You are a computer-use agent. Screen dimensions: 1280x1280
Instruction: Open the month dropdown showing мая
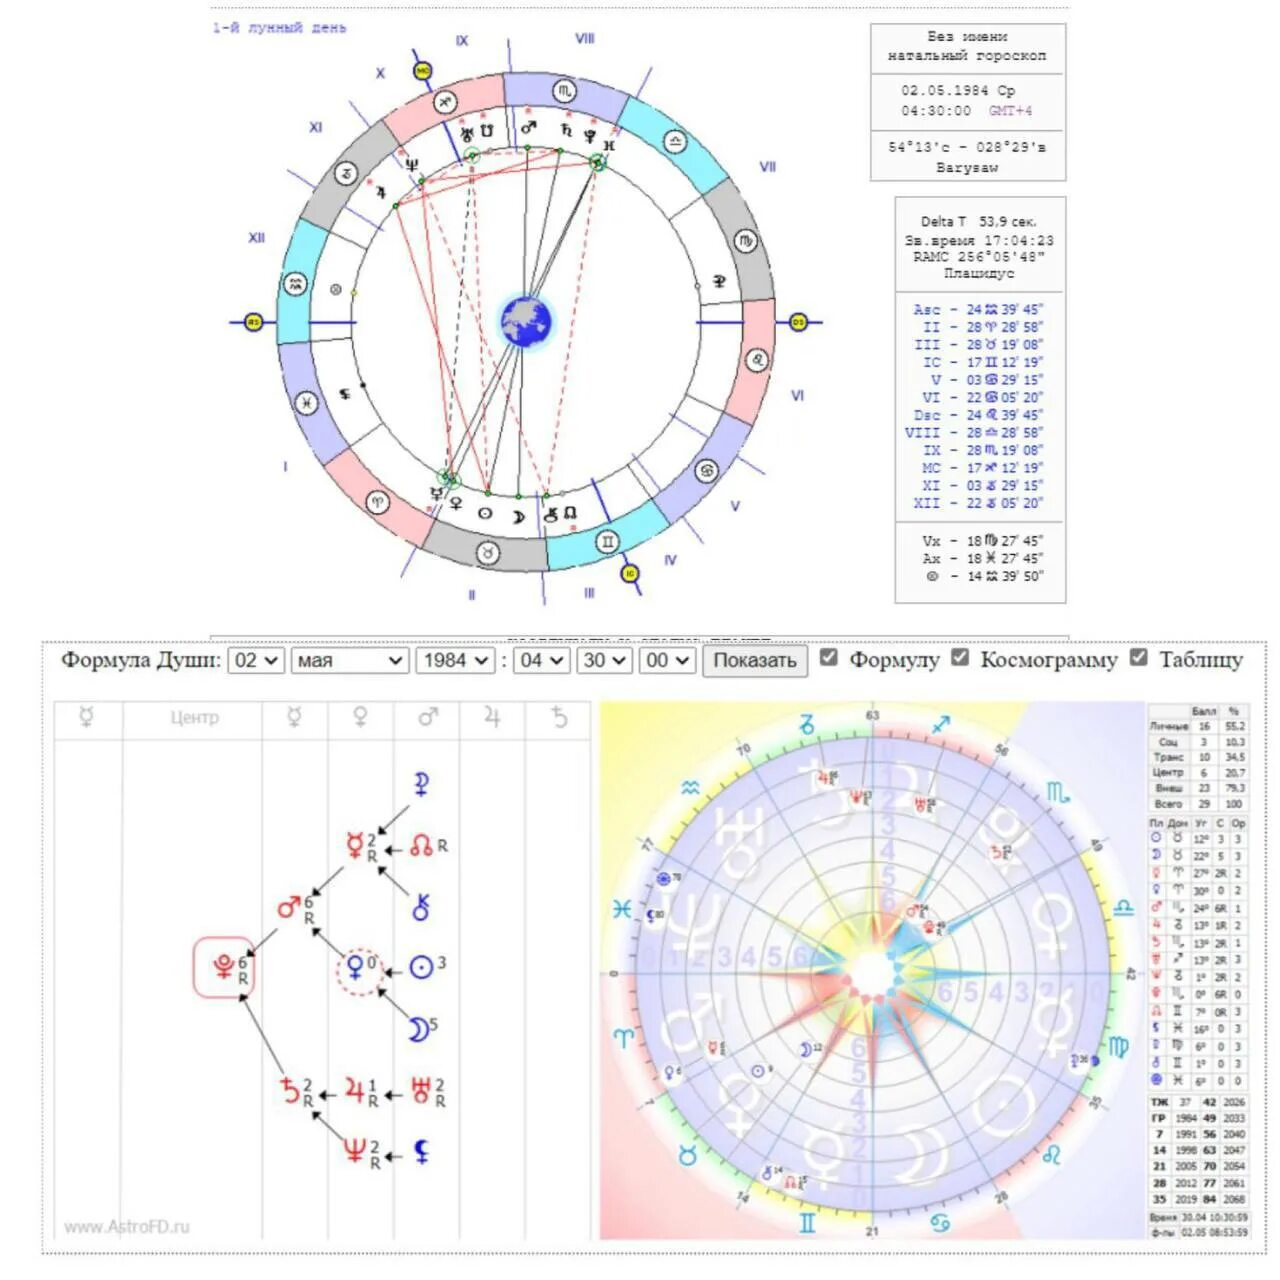[x=350, y=660]
